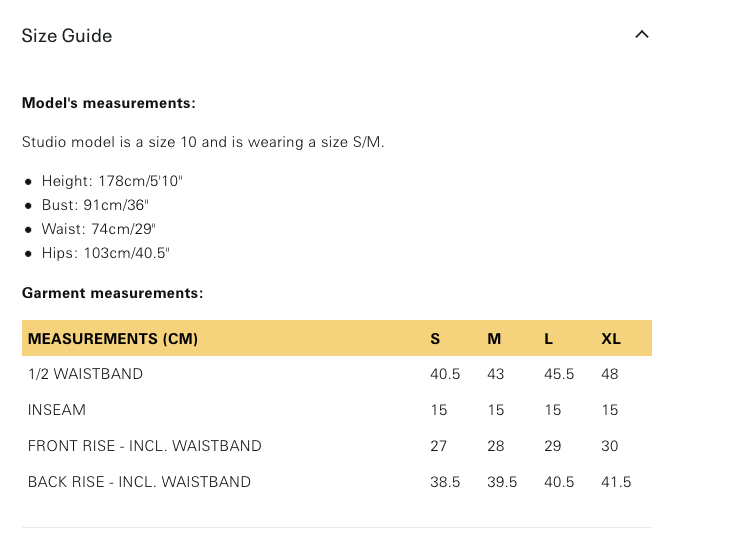Select the INSEAM row label
The width and height of the screenshot is (752, 558).
(x=57, y=410)
